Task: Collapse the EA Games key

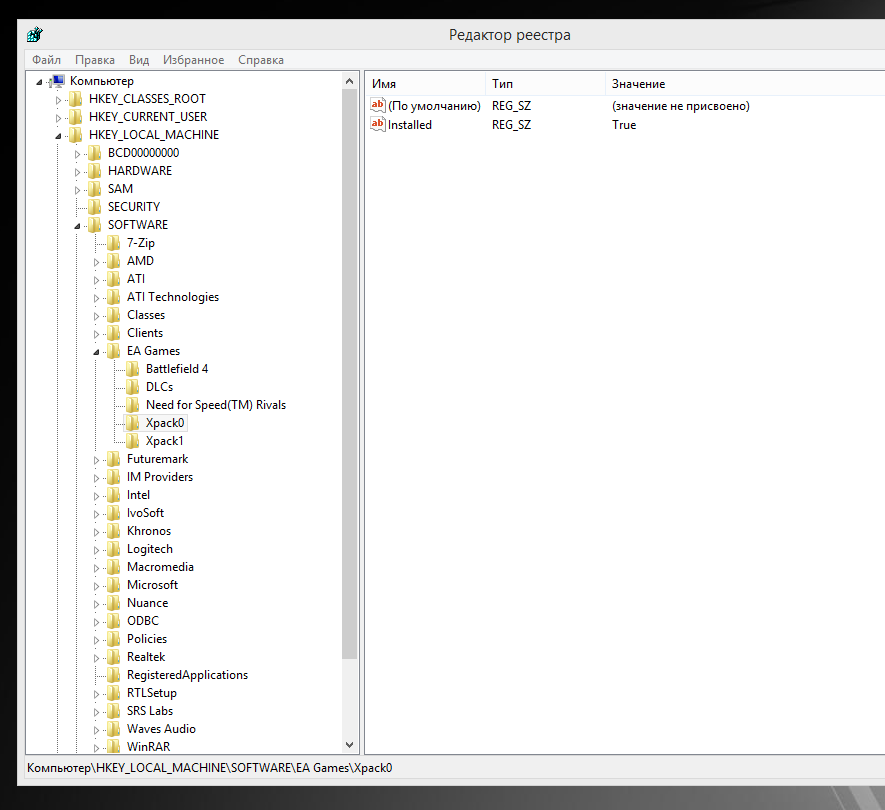Action: click(97, 352)
